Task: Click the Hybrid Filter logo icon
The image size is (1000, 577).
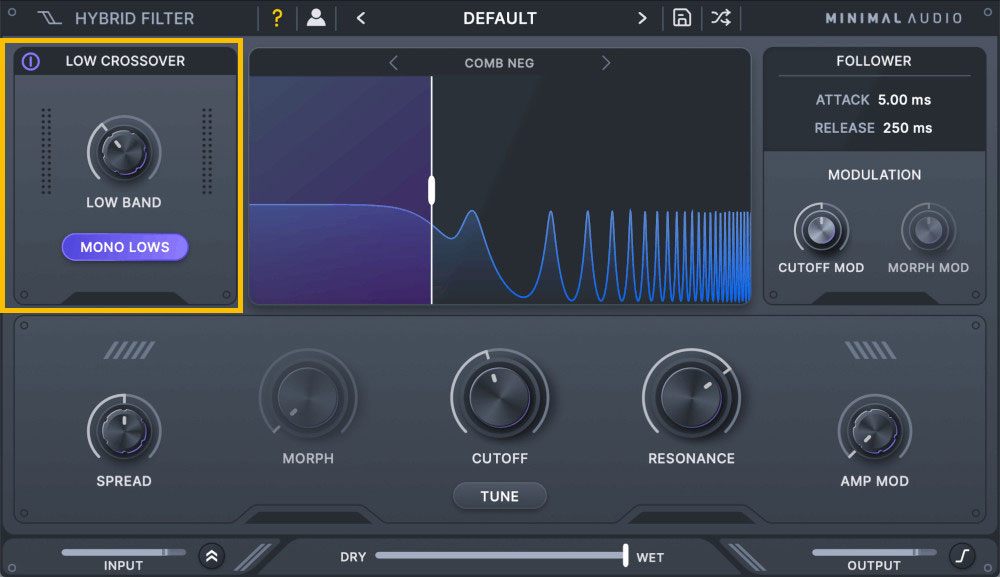Action: pyautogui.click(x=49, y=18)
